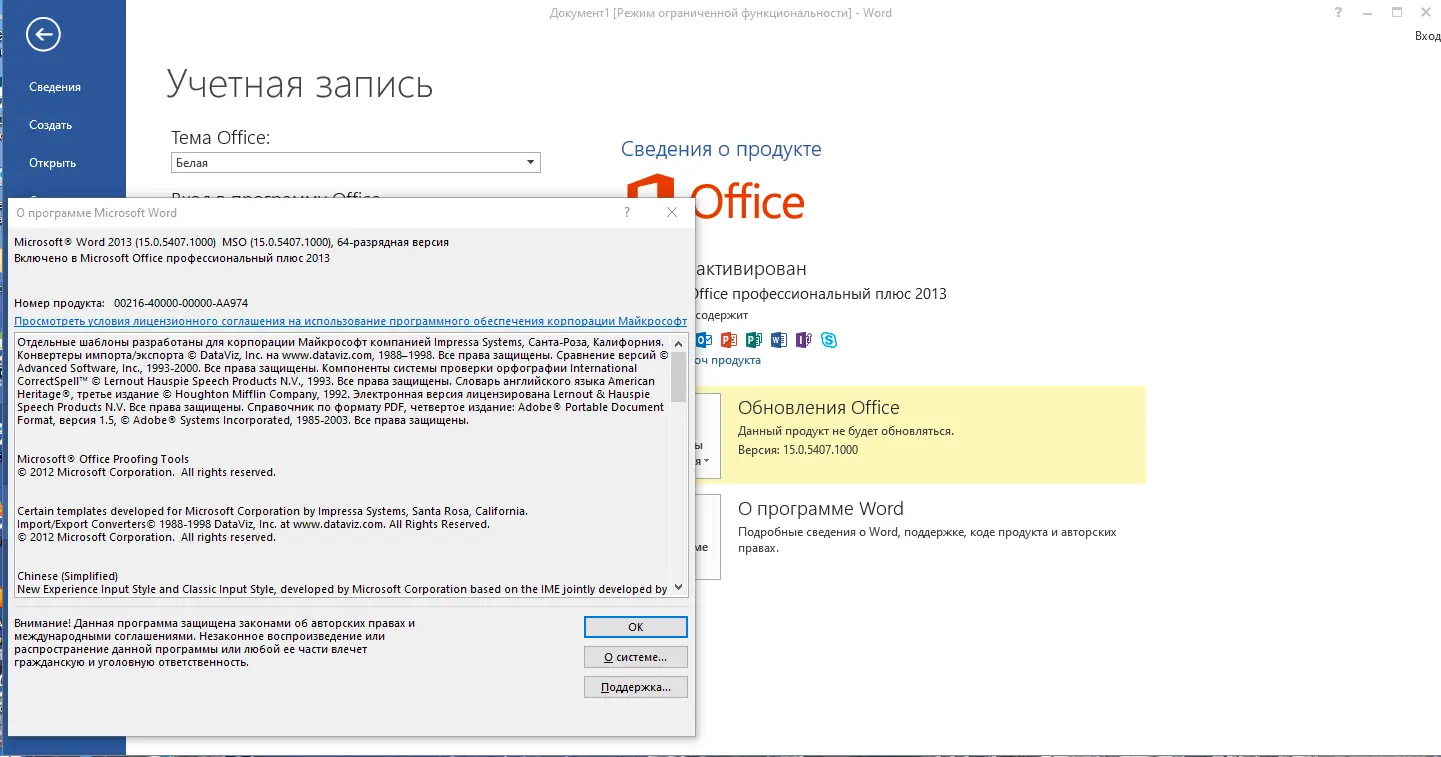Click the credits scrollbar up arrow

coord(679,343)
